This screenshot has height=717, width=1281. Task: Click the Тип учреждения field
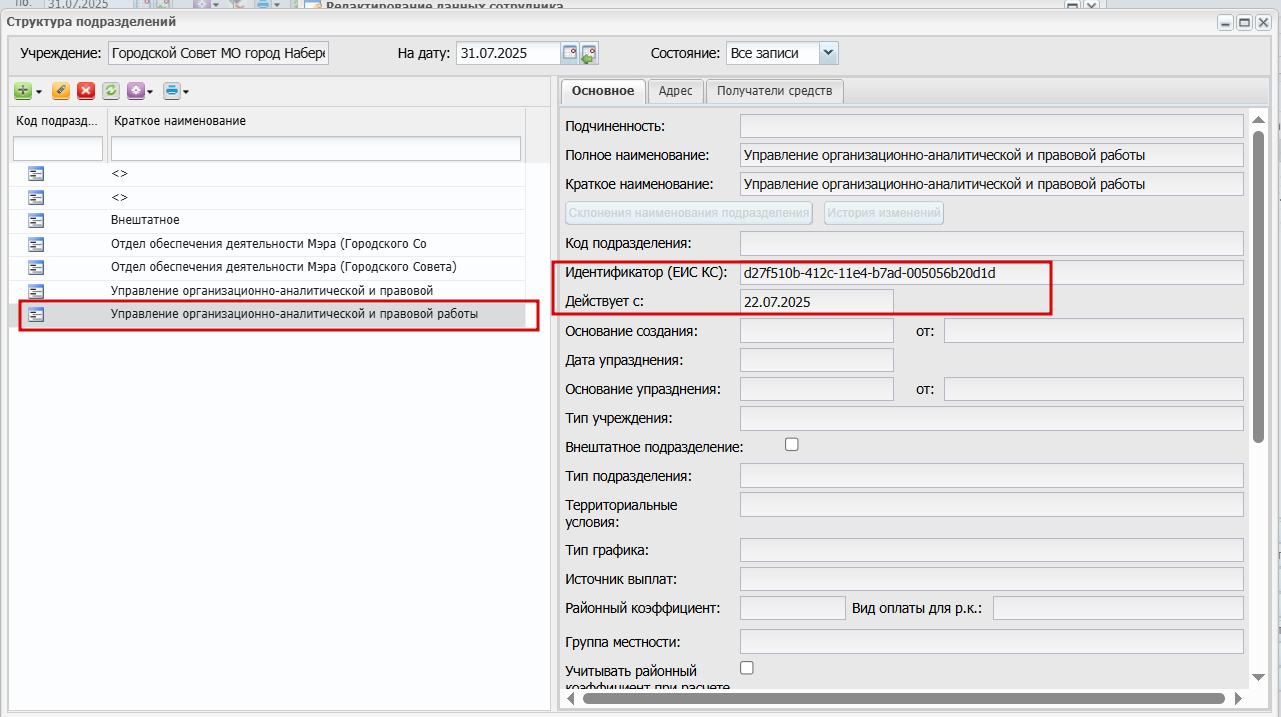[992, 418]
